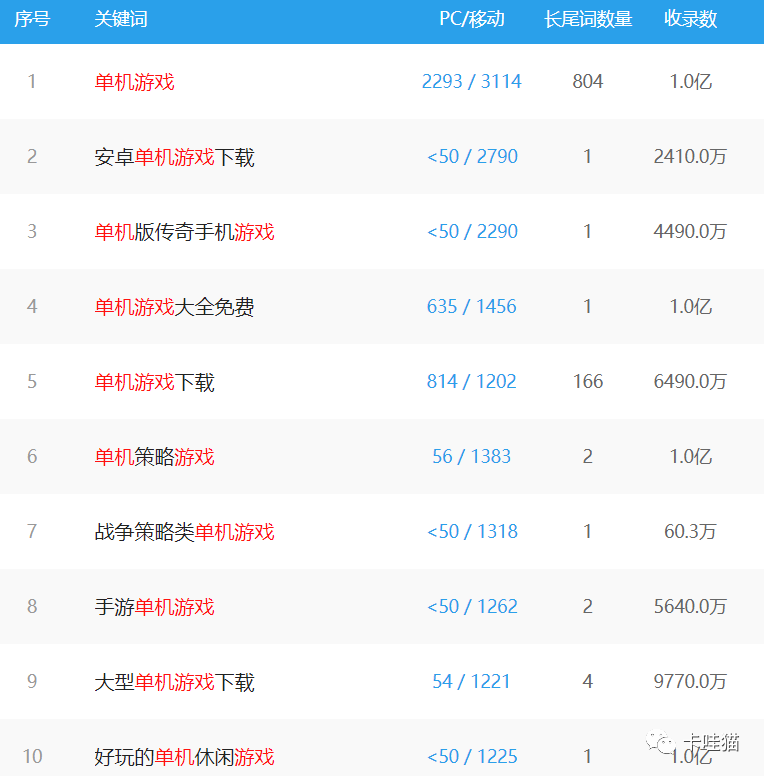This screenshot has width=764, height=776.
Task: Click the 关键词 column header
Action: [x=121, y=19]
